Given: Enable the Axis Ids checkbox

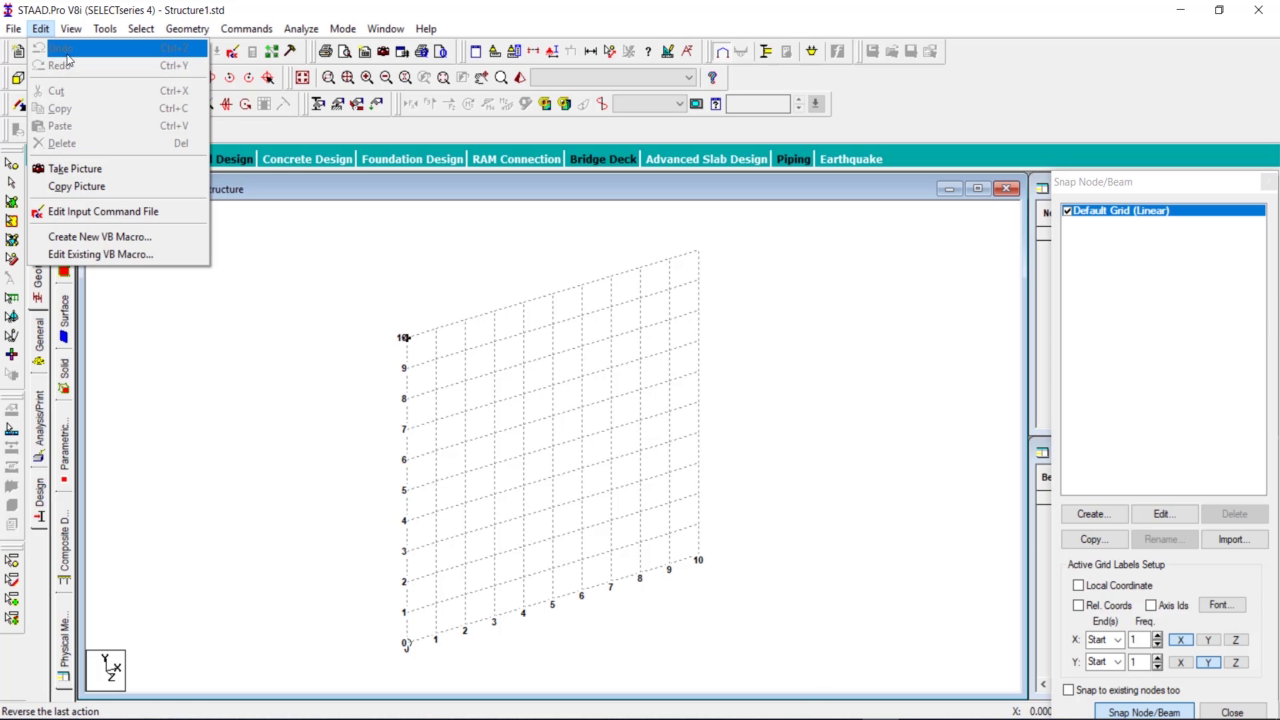Looking at the screenshot, I should [1151, 605].
